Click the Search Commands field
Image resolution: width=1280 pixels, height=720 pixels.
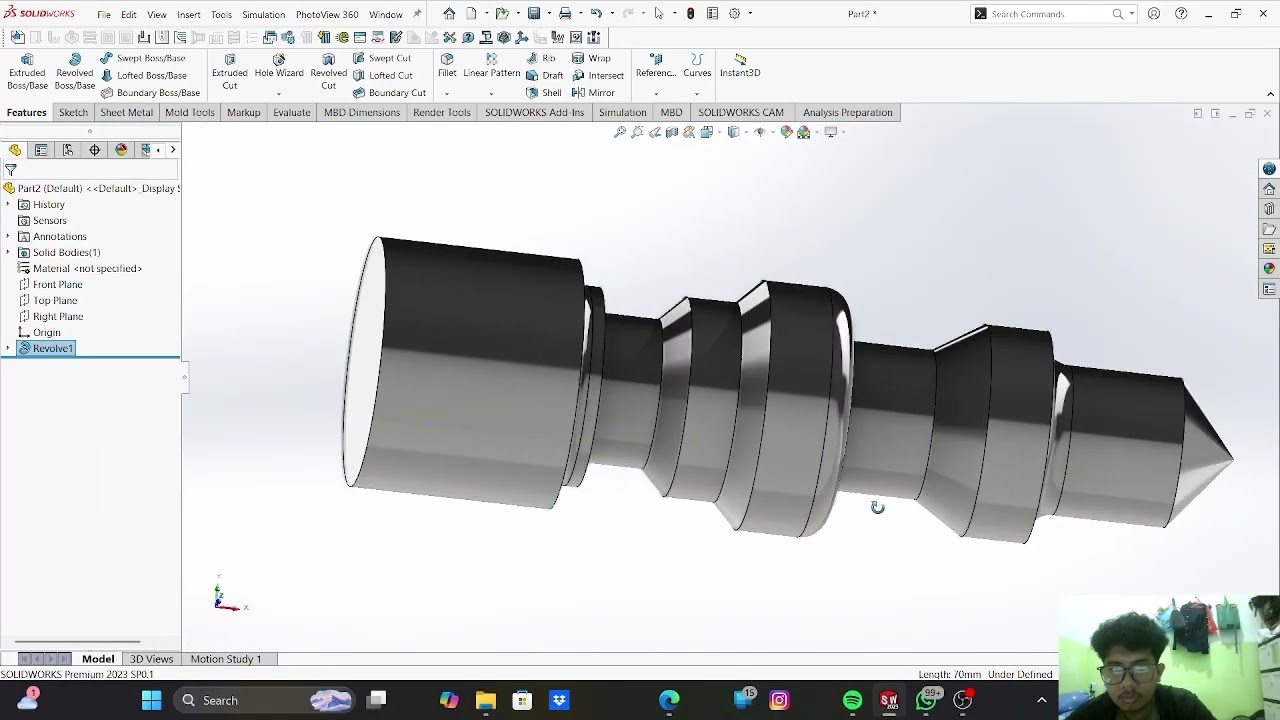pos(1050,14)
